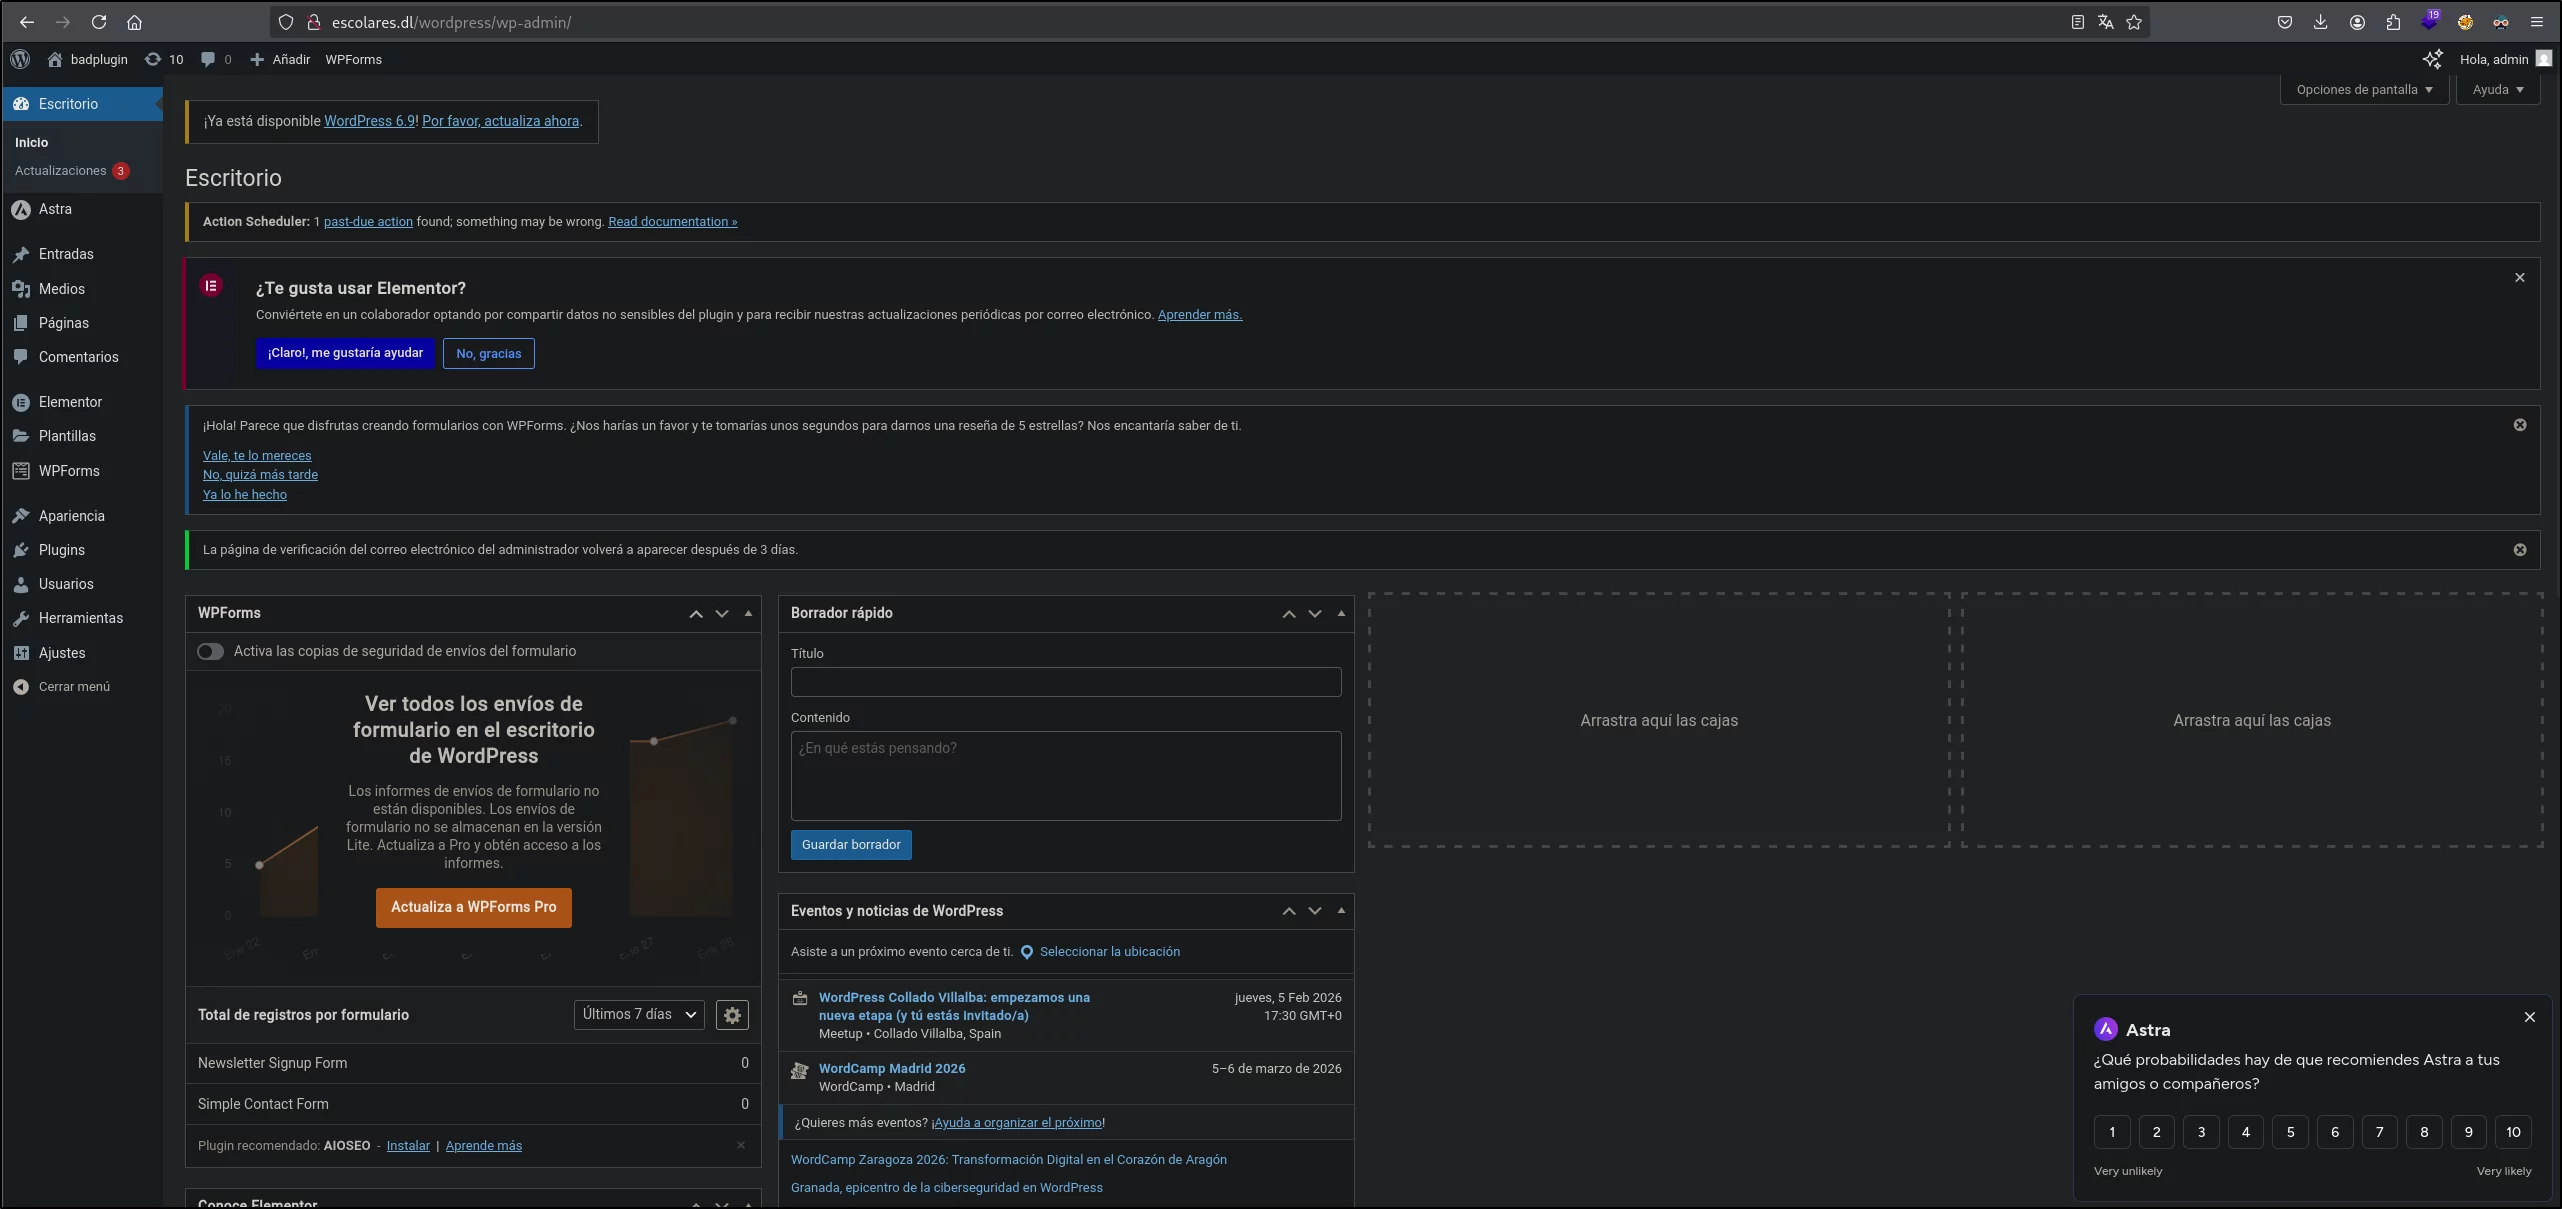This screenshot has height=1209, width=2562.
Task: Rate Astra with score 10
Action: click(2513, 1132)
